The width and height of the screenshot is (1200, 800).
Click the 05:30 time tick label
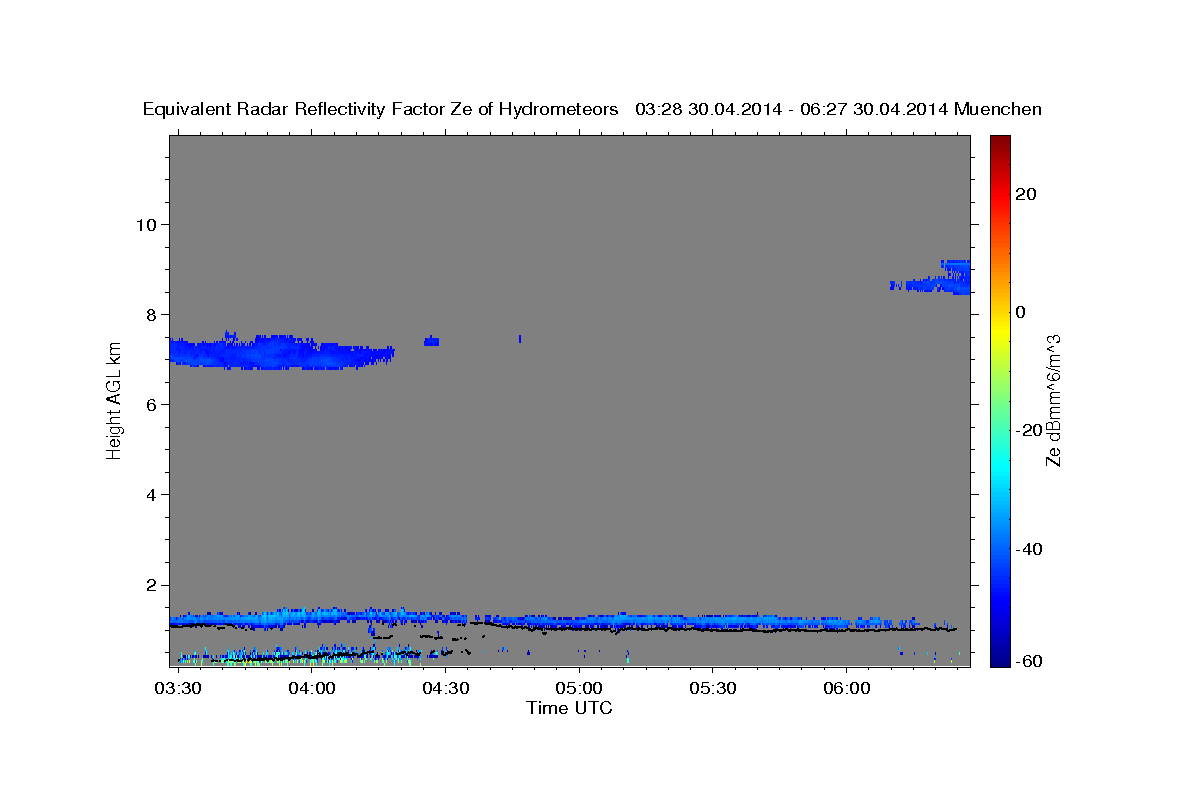pyautogui.click(x=713, y=689)
